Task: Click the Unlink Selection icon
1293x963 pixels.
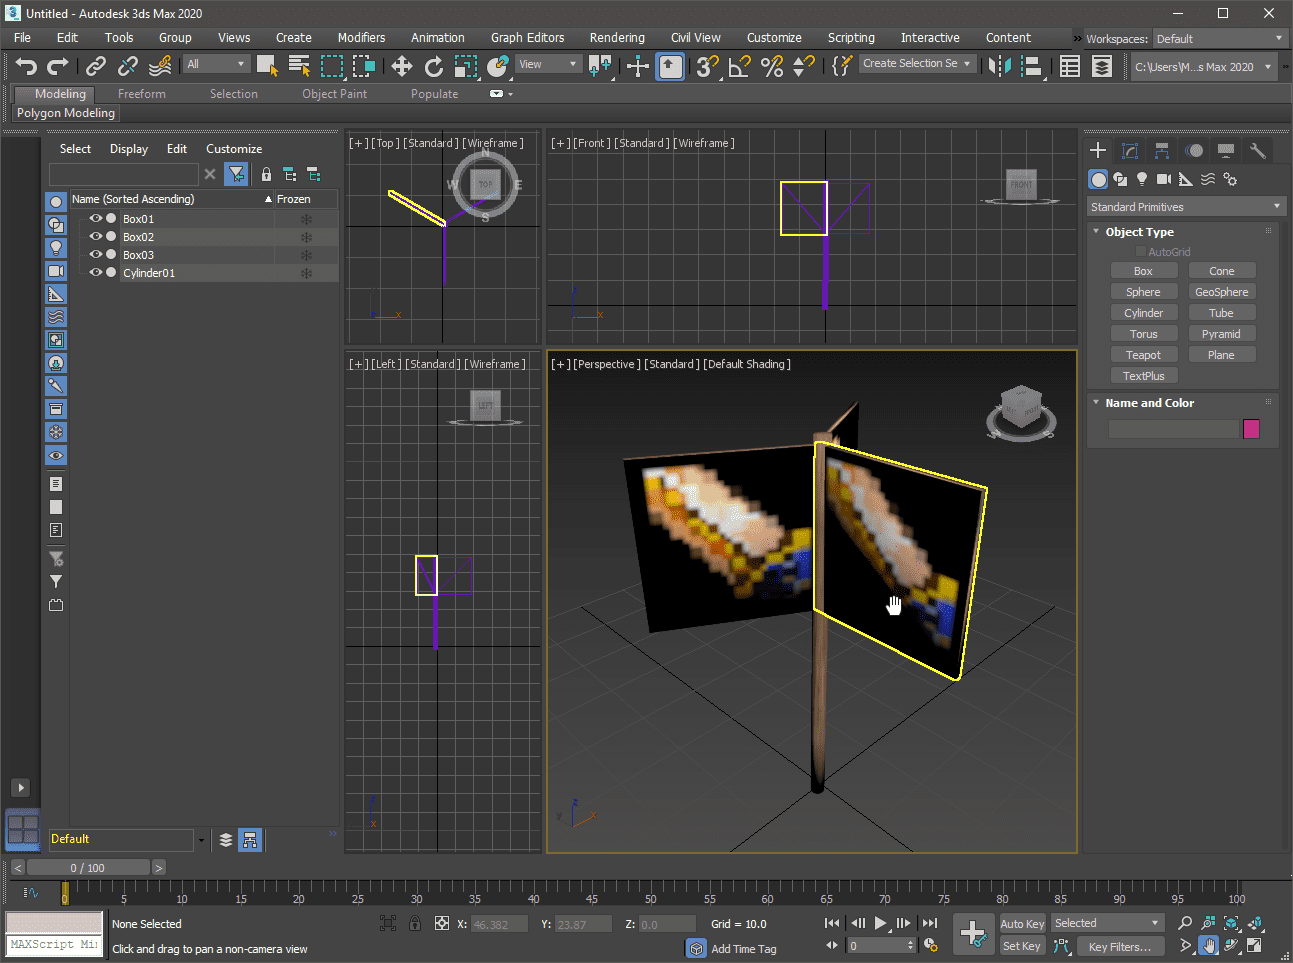Action: pos(127,66)
